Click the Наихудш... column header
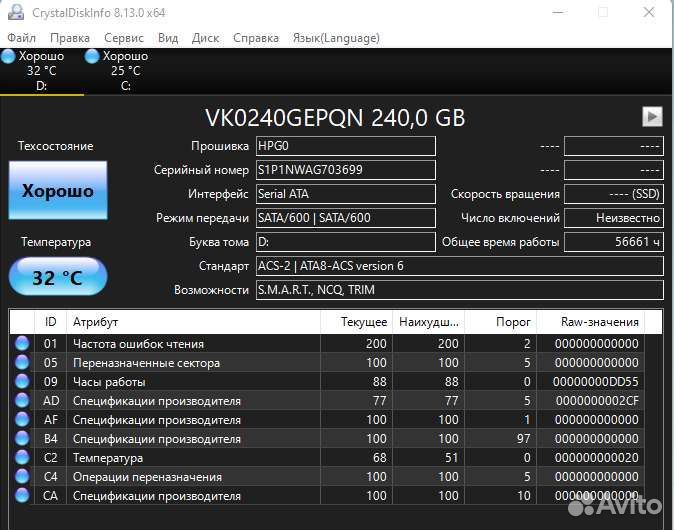Image resolution: width=674 pixels, height=530 pixels. [429, 322]
